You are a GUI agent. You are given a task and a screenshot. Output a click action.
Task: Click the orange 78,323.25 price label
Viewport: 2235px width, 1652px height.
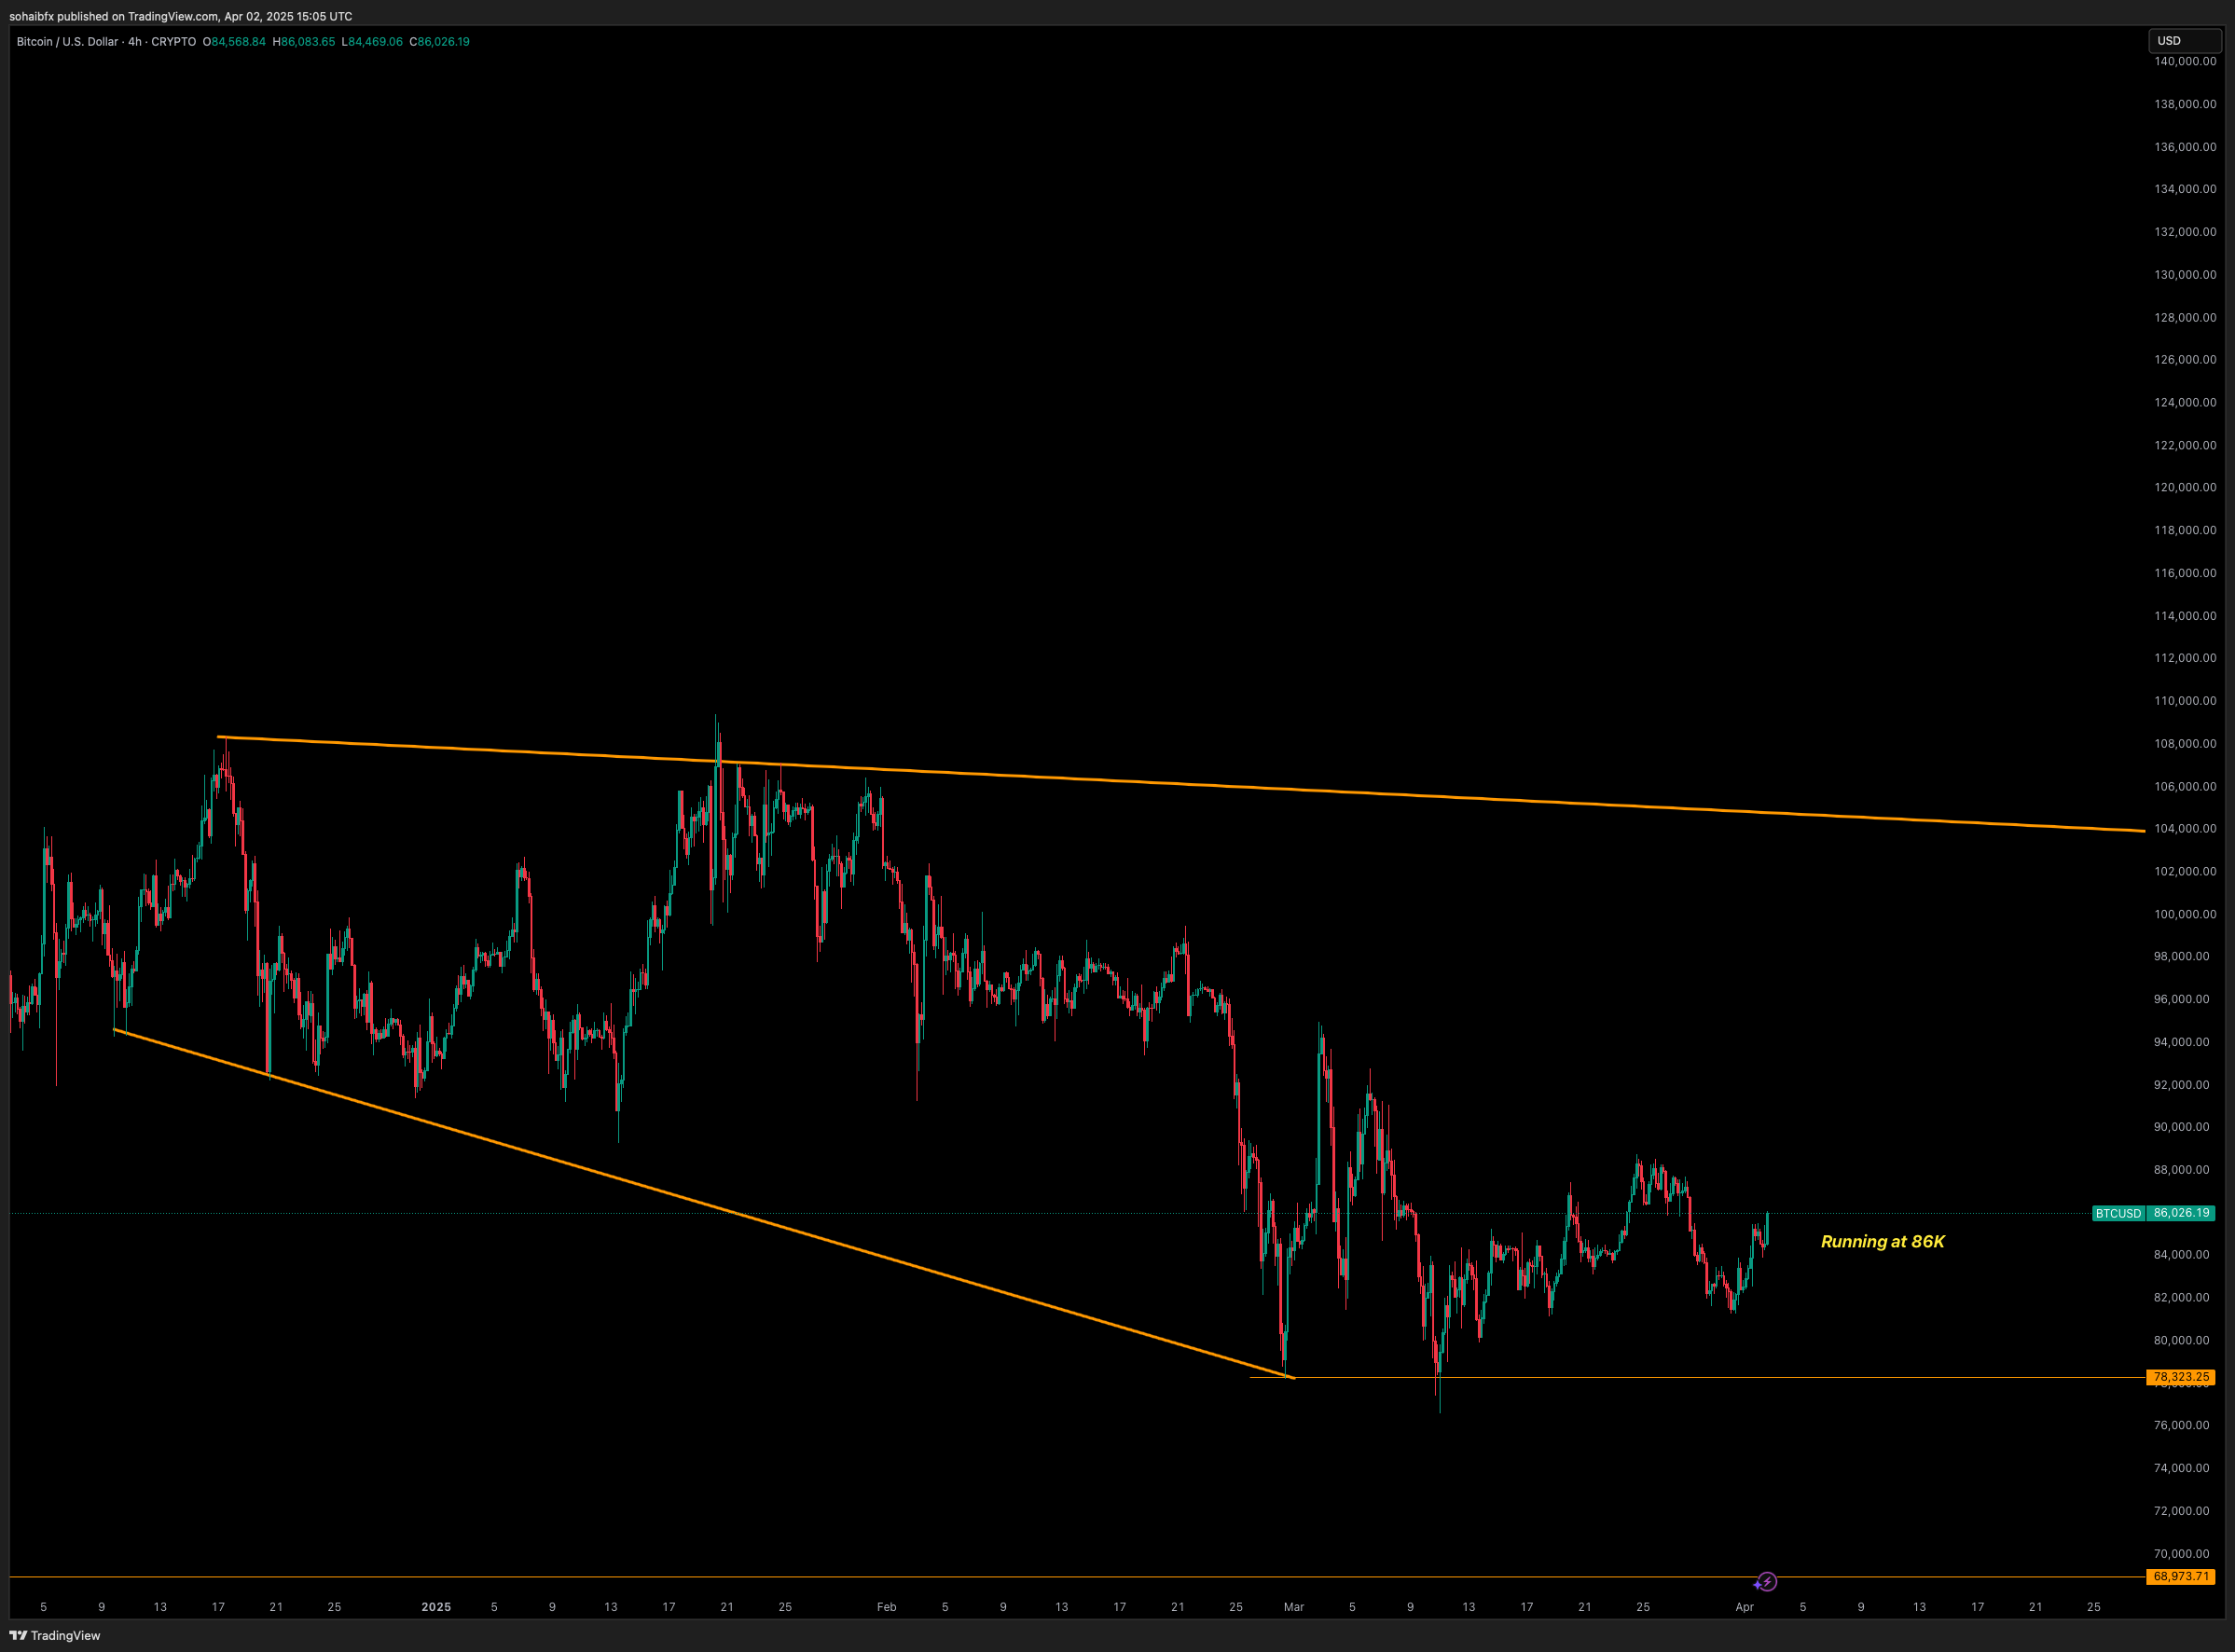point(2180,1377)
